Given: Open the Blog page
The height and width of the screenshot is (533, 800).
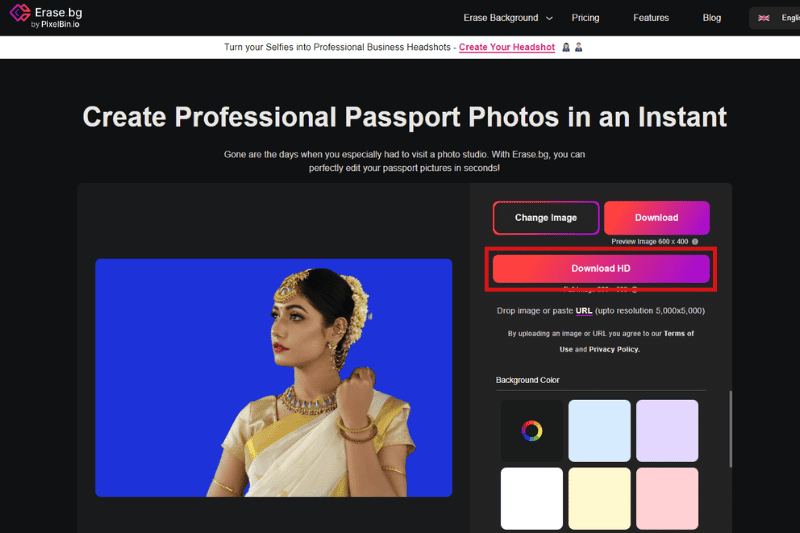Looking at the screenshot, I should coord(711,18).
